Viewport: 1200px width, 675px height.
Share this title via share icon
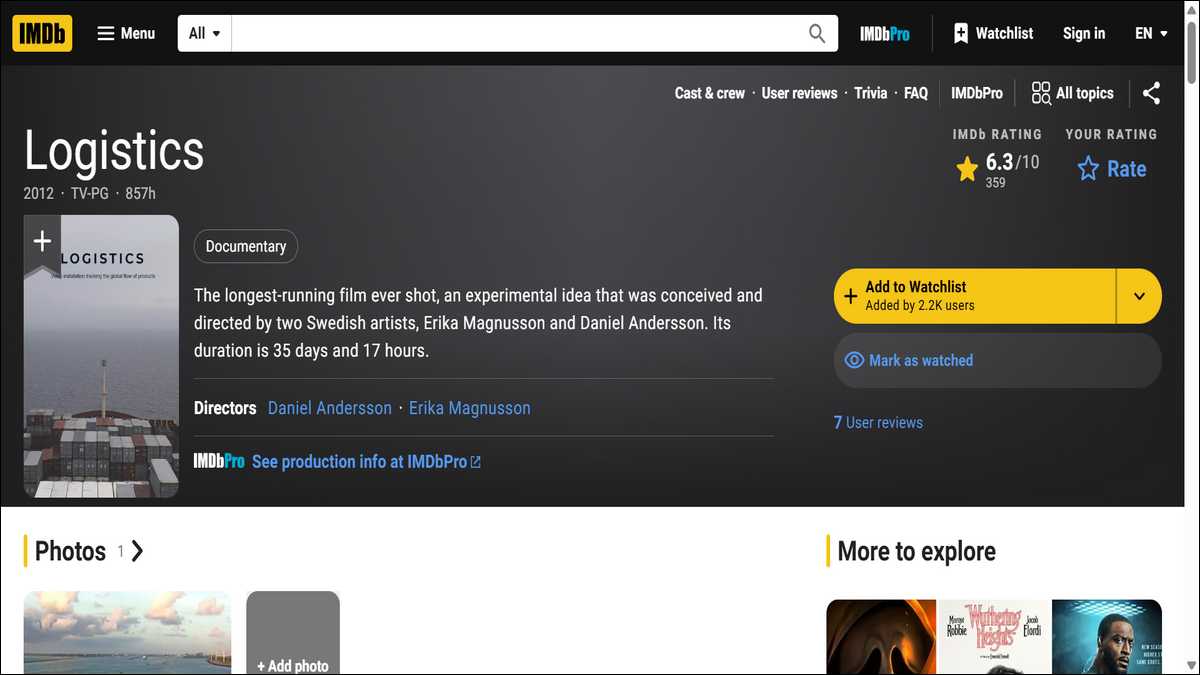pos(1152,93)
